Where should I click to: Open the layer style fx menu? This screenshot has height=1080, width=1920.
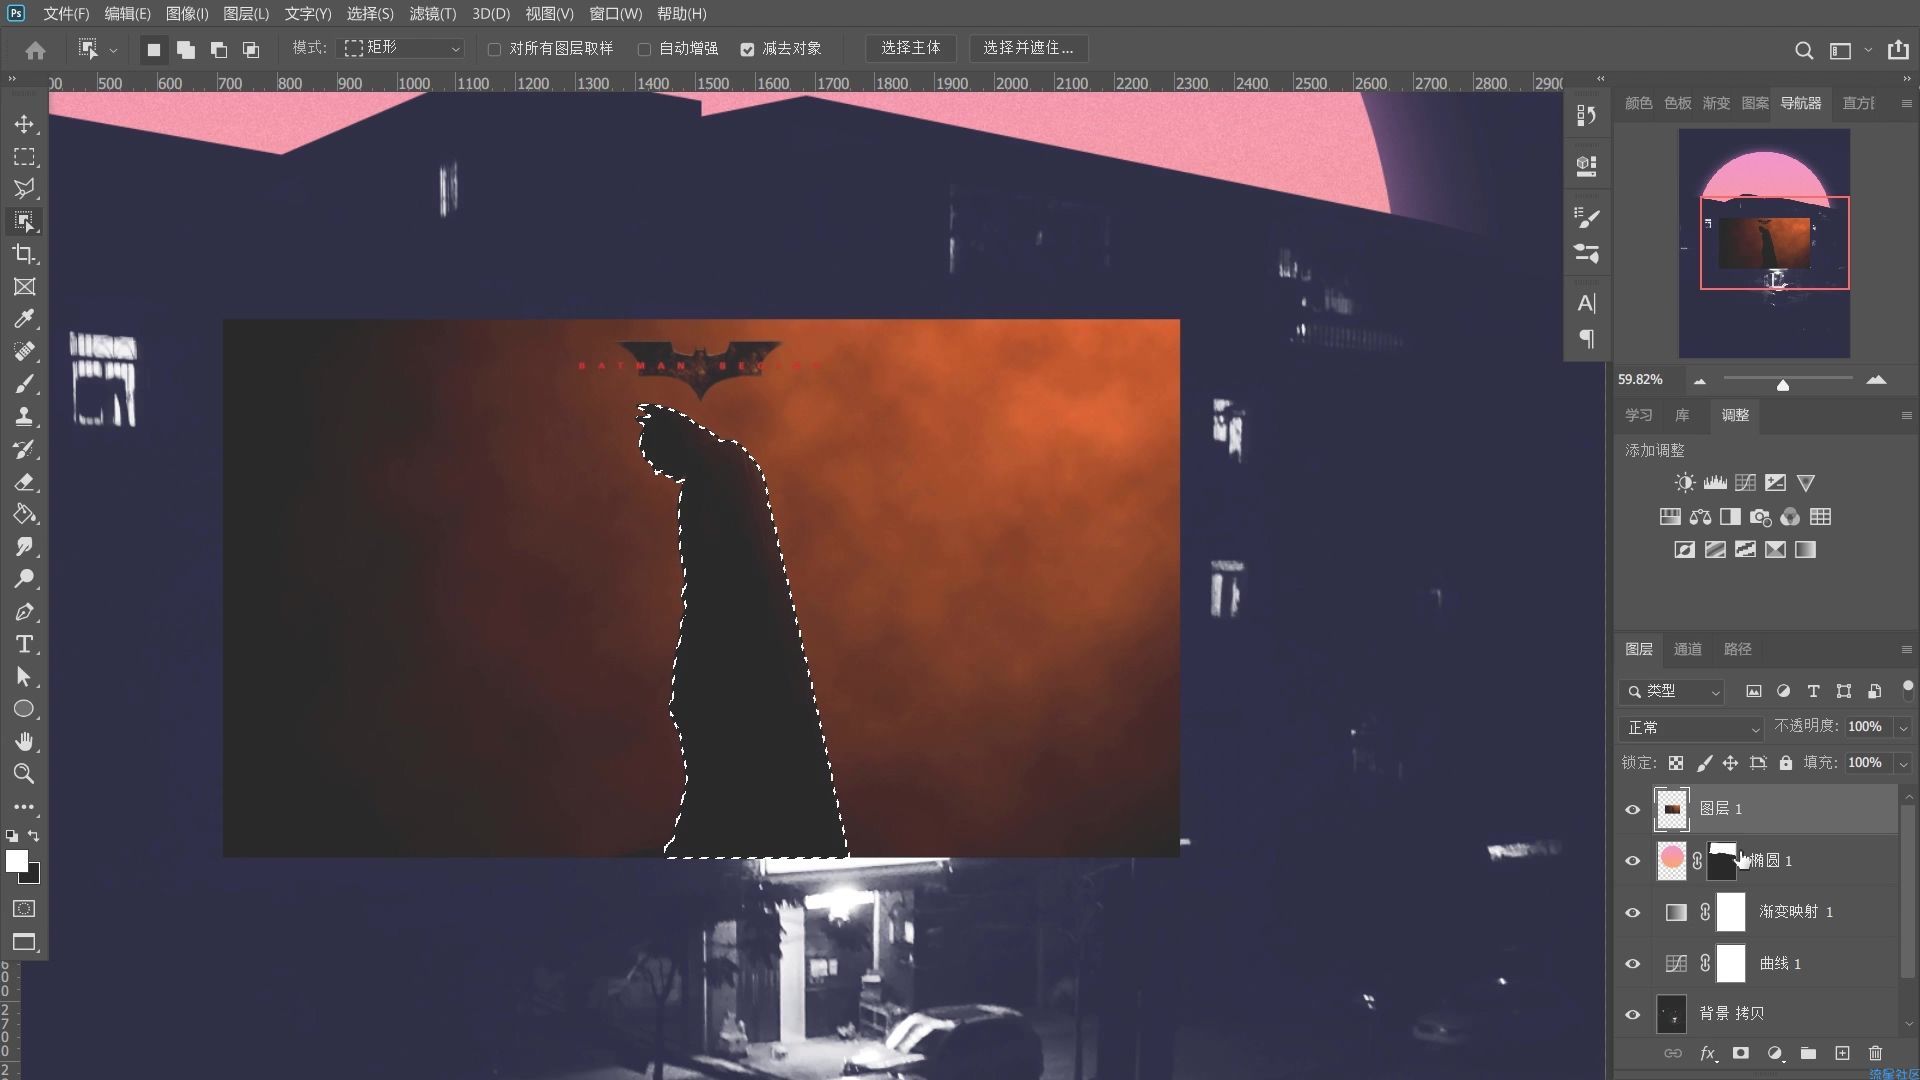pos(1708,1053)
